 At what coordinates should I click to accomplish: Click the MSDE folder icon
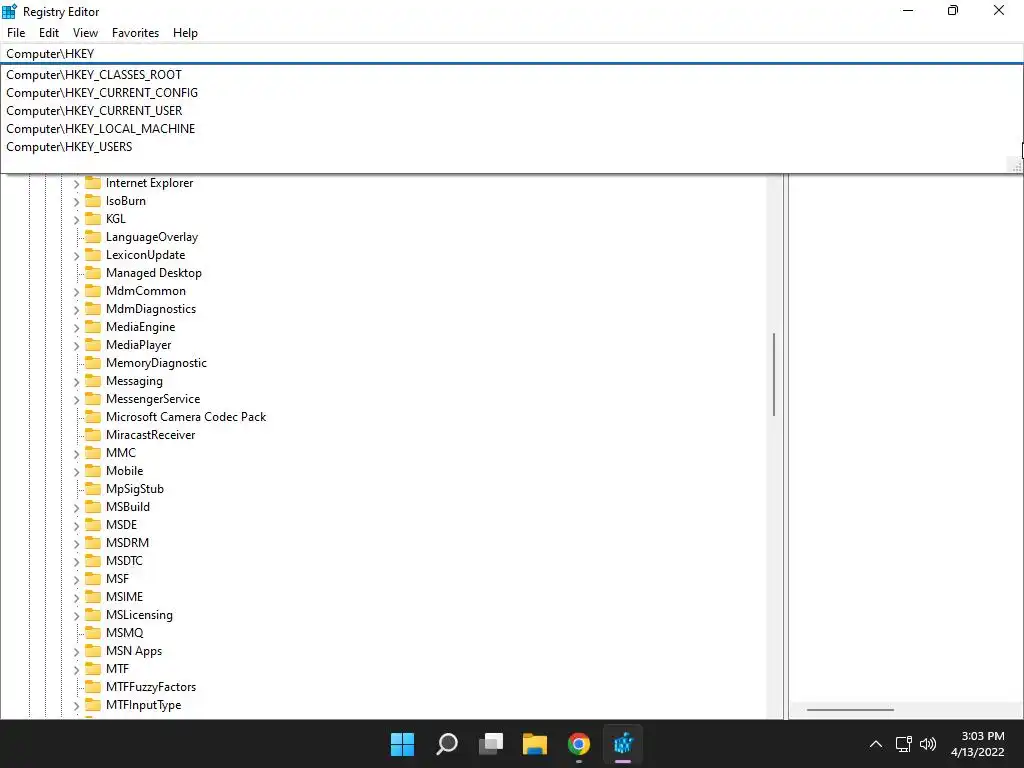click(93, 524)
